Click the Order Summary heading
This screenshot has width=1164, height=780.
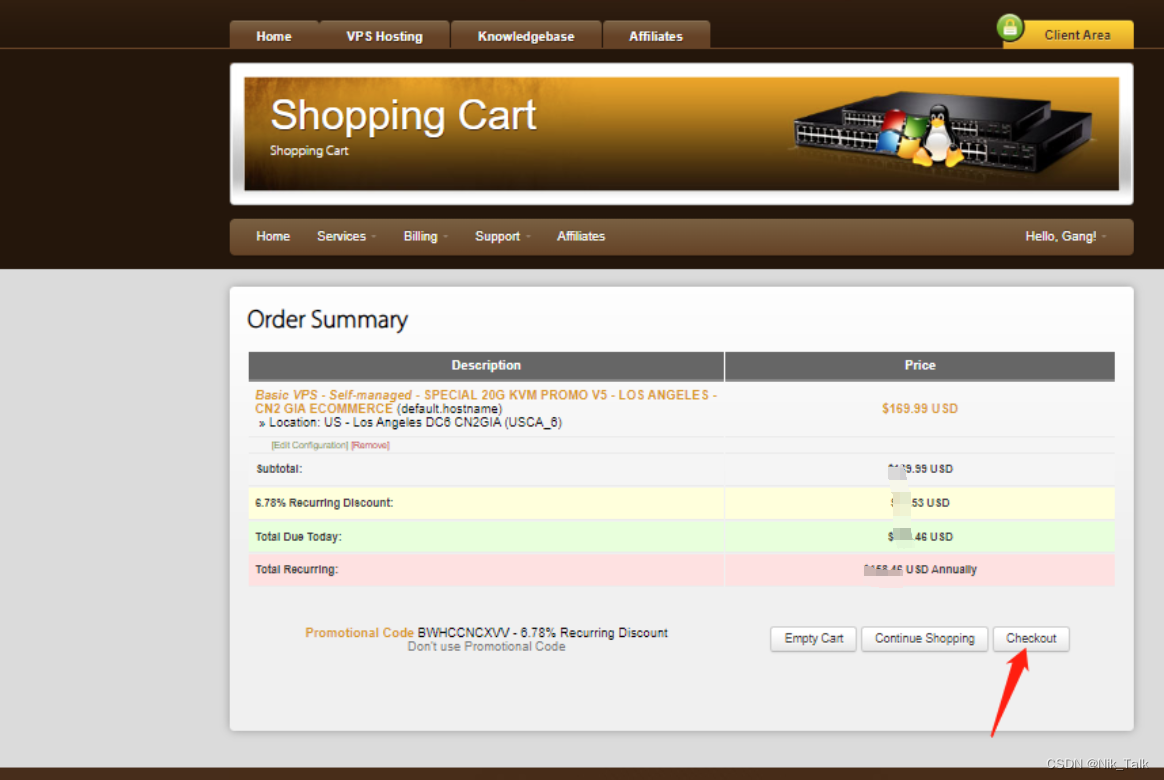coord(327,319)
